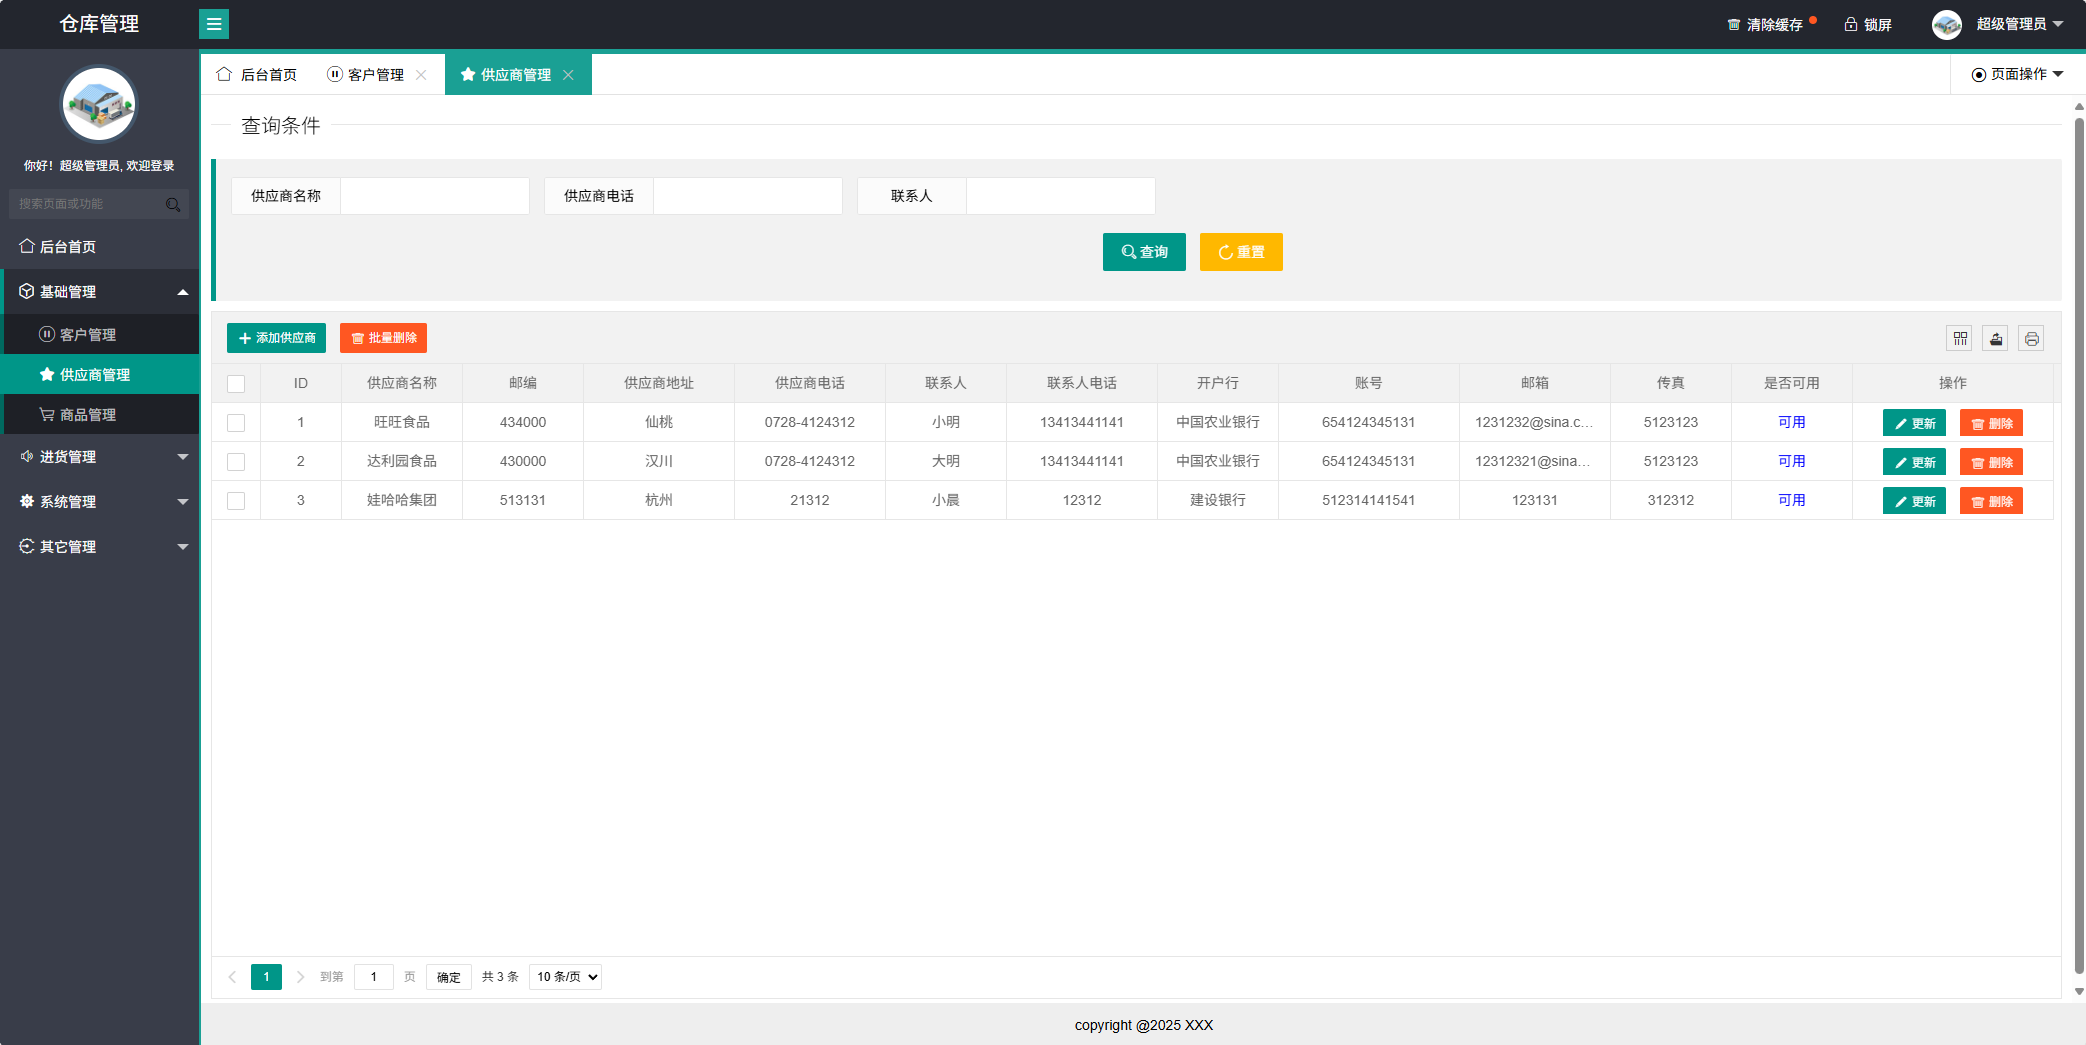
Task: Open the column filter grid icon
Action: (x=1960, y=339)
